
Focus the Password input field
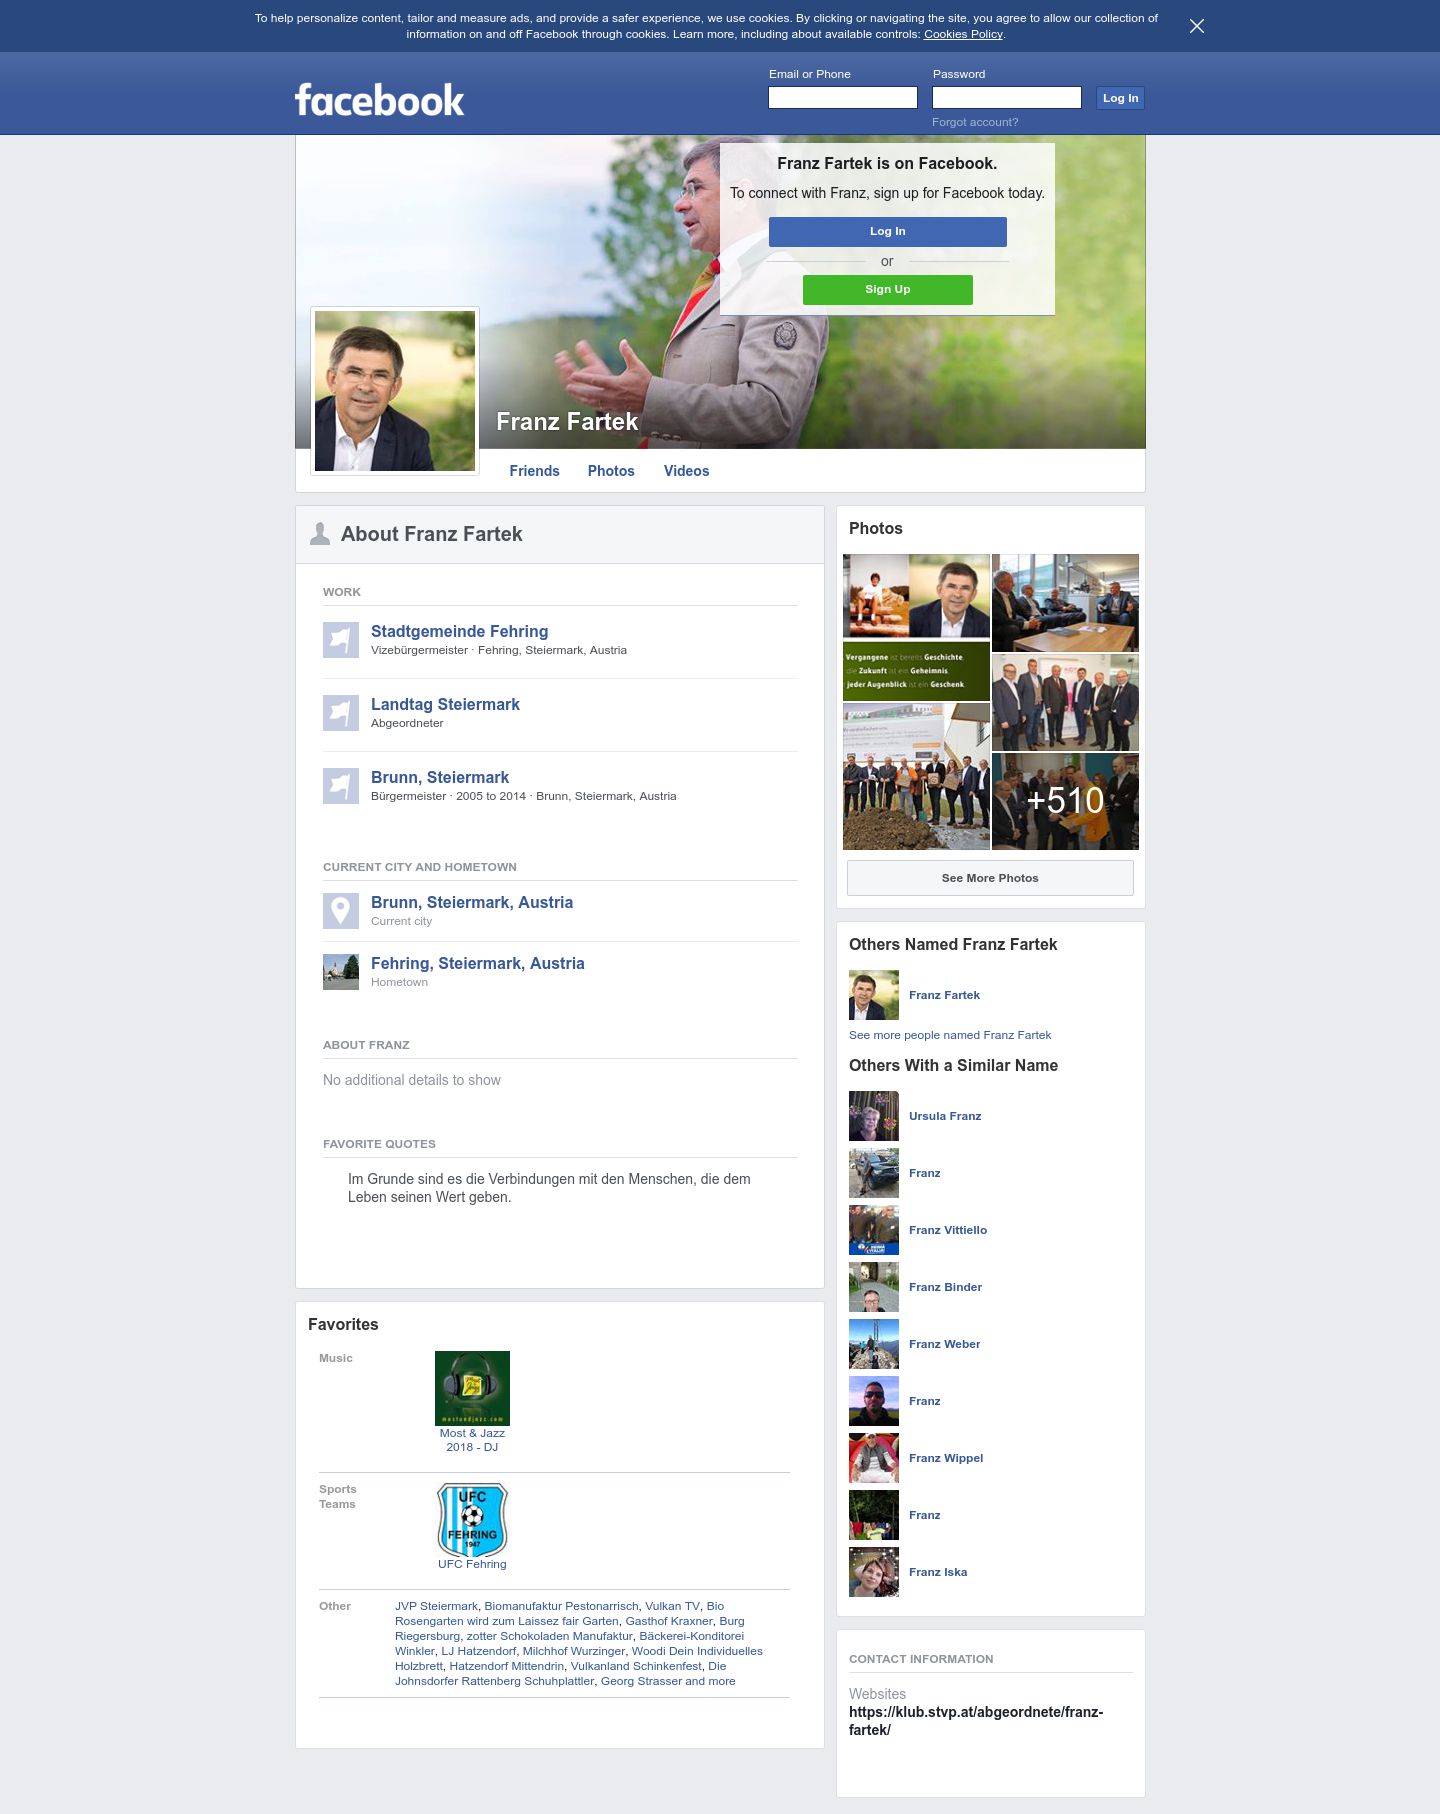tap(1007, 97)
